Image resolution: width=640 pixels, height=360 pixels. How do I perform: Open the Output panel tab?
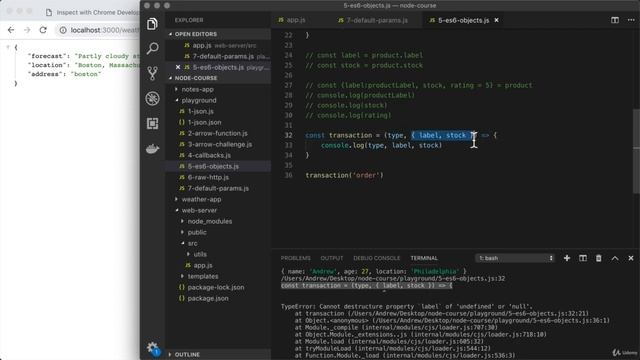click(331, 258)
